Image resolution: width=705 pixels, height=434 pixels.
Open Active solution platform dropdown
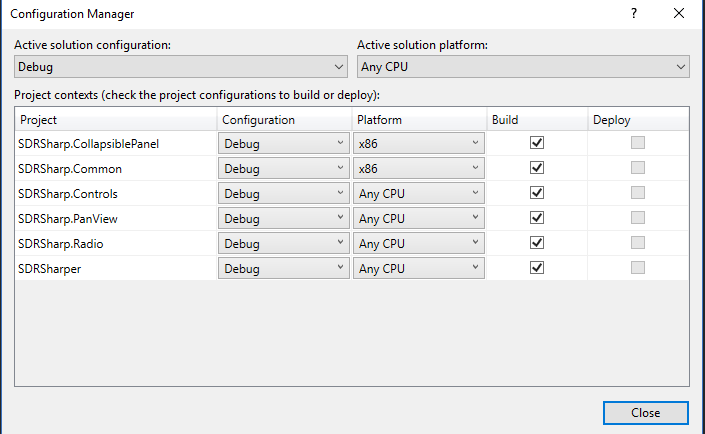(x=524, y=67)
